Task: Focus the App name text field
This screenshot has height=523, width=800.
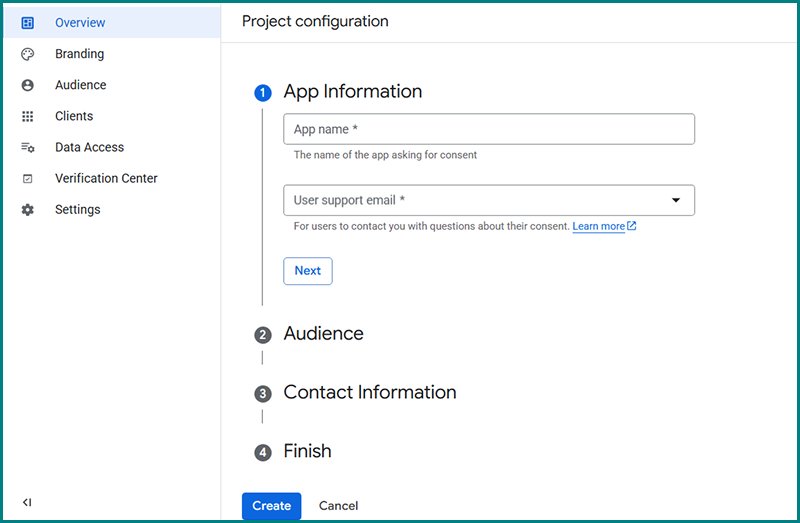Action: tap(489, 130)
